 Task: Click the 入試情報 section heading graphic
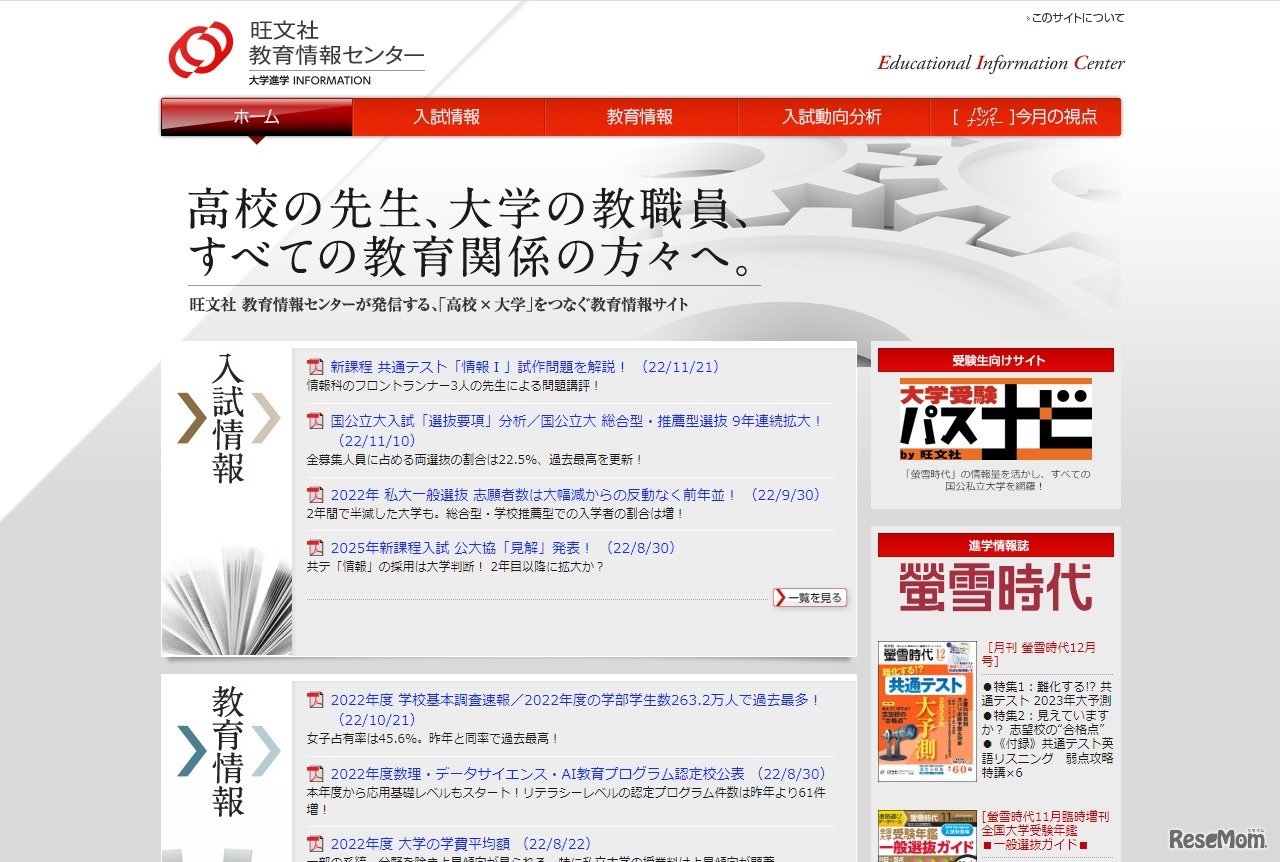click(228, 418)
